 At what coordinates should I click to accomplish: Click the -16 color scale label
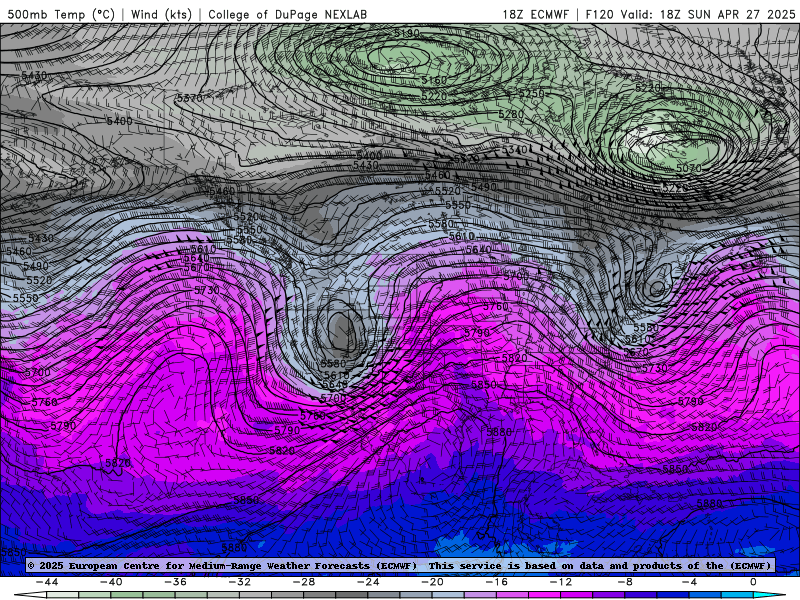coord(497,582)
